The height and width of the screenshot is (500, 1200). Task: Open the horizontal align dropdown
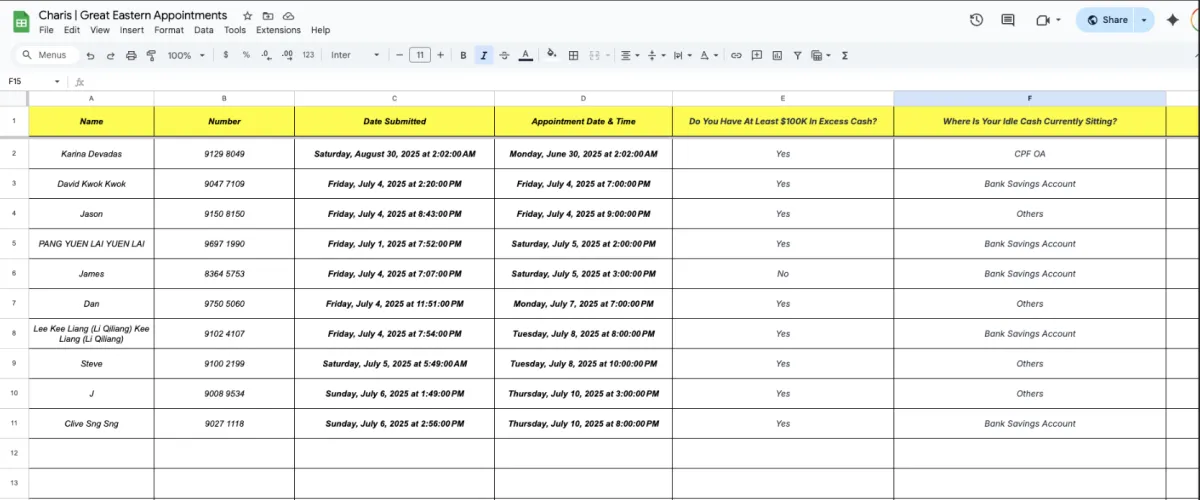click(630, 55)
